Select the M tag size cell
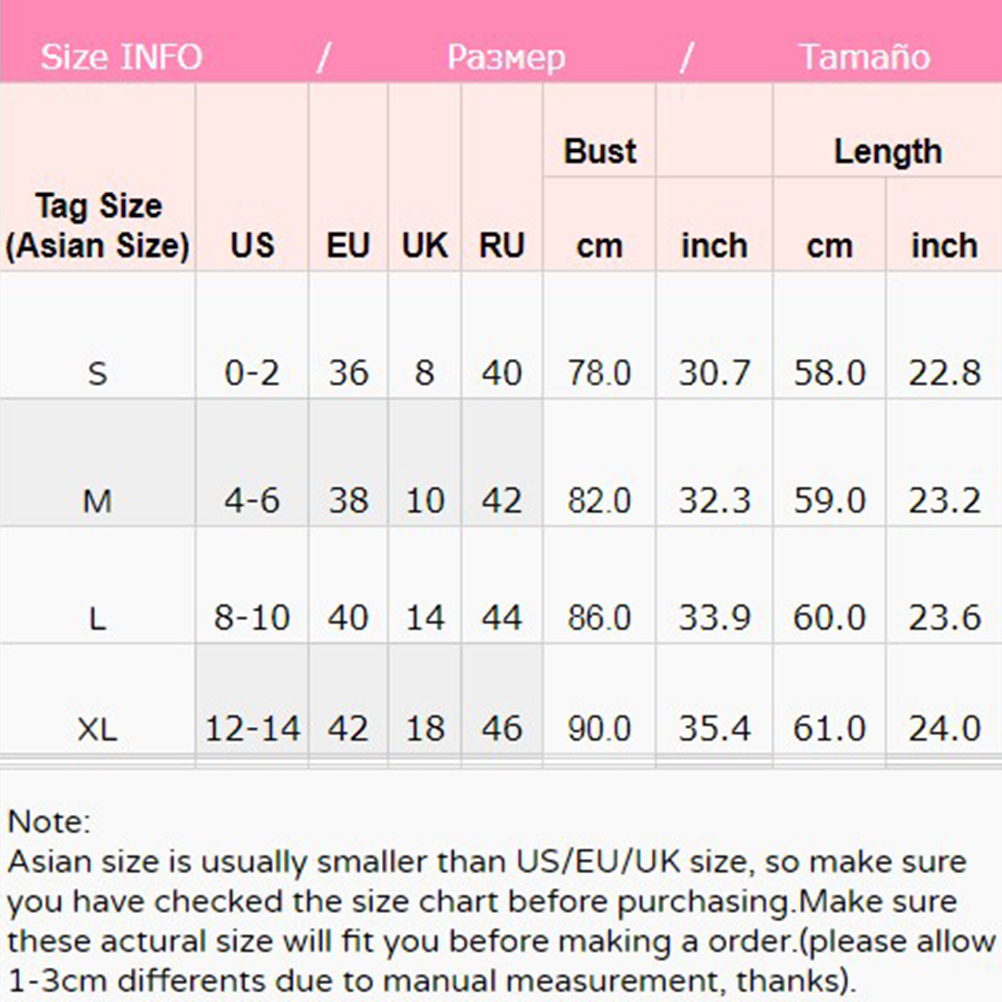This screenshot has width=1002, height=1002. tap(97, 500)
